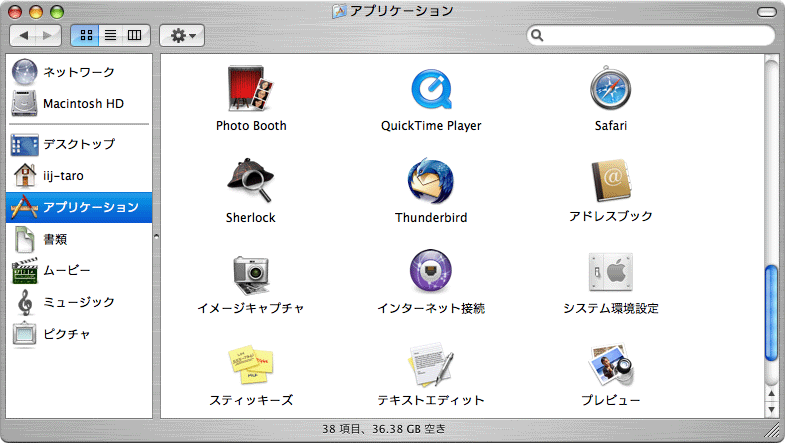Switch to column view
This screenshot has width=785, height=443.
coord(135,35)
